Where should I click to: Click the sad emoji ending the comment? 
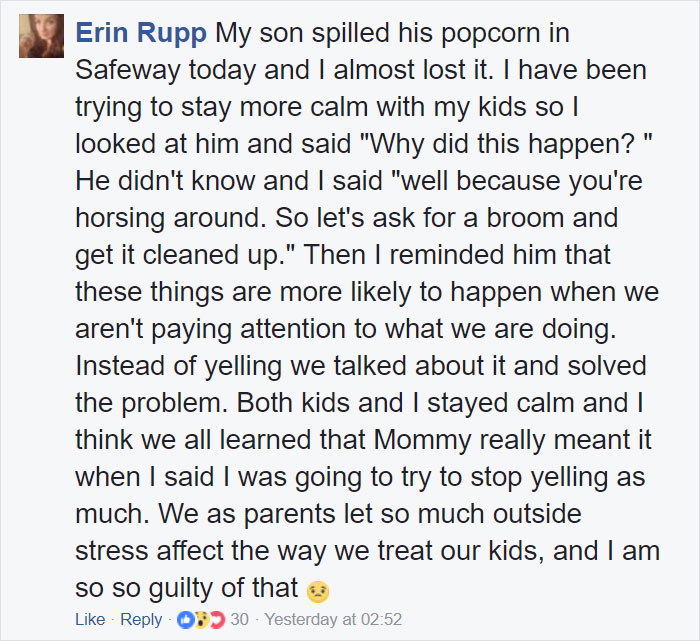pos(318,592)
